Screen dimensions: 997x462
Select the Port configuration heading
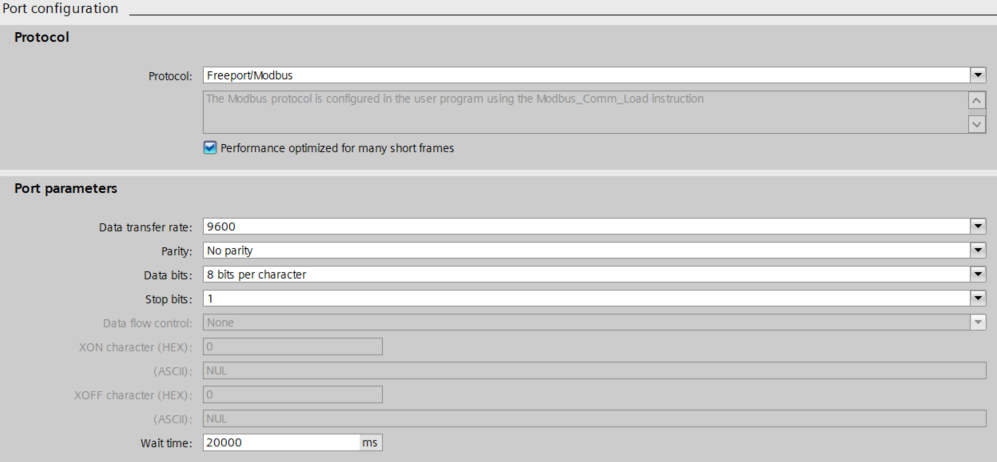[x=60, y=8]
